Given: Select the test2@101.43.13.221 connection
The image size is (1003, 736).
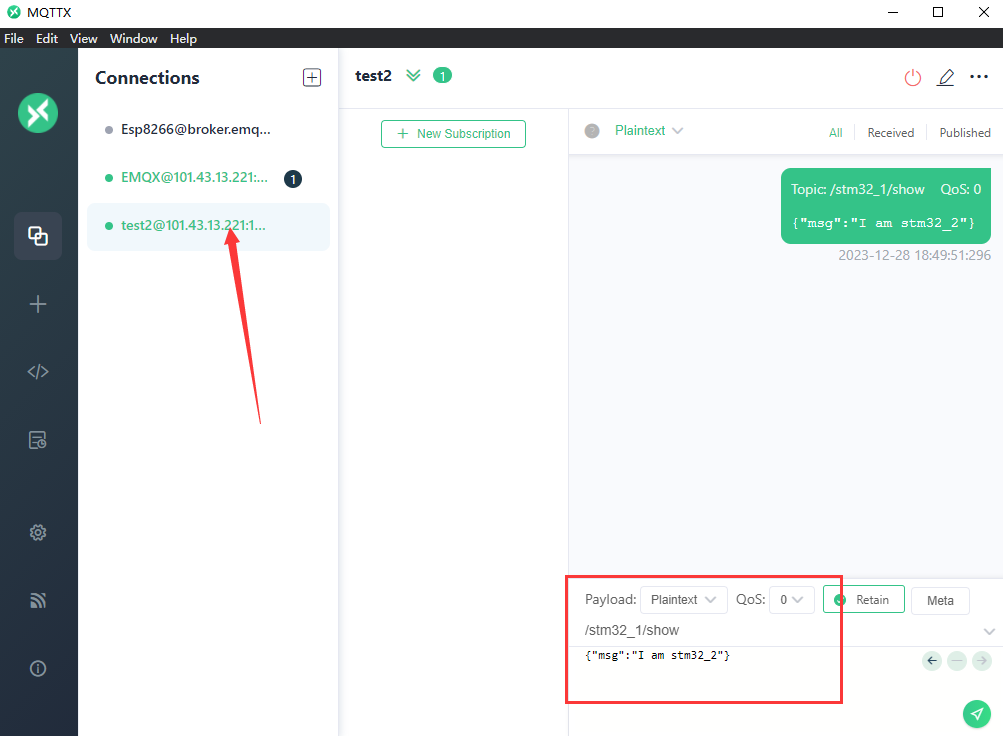Looking at the screenshot, I should (208, 226).
